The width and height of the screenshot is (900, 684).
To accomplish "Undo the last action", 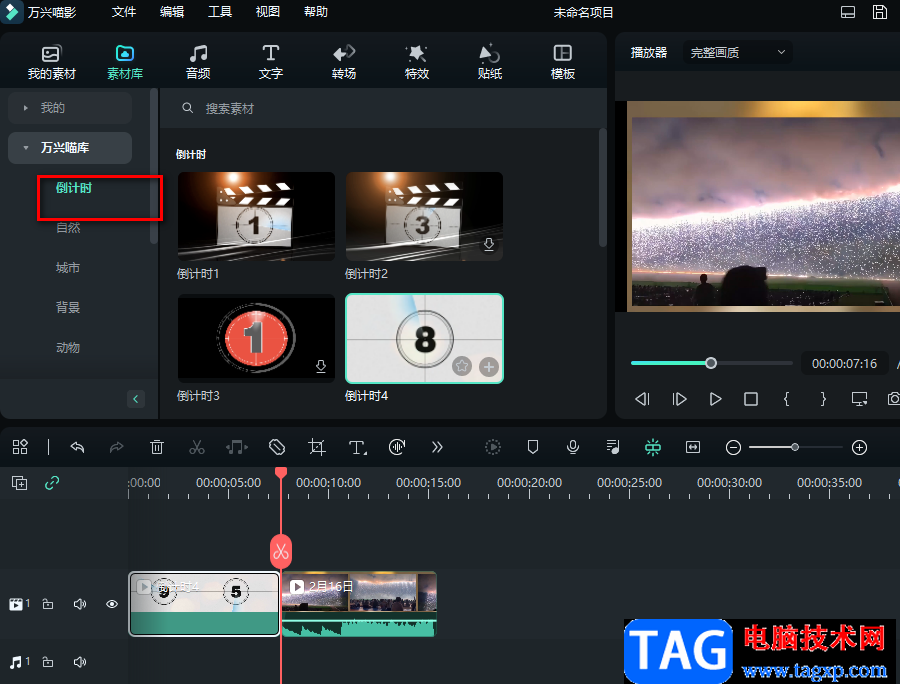I will click(77, 447).
